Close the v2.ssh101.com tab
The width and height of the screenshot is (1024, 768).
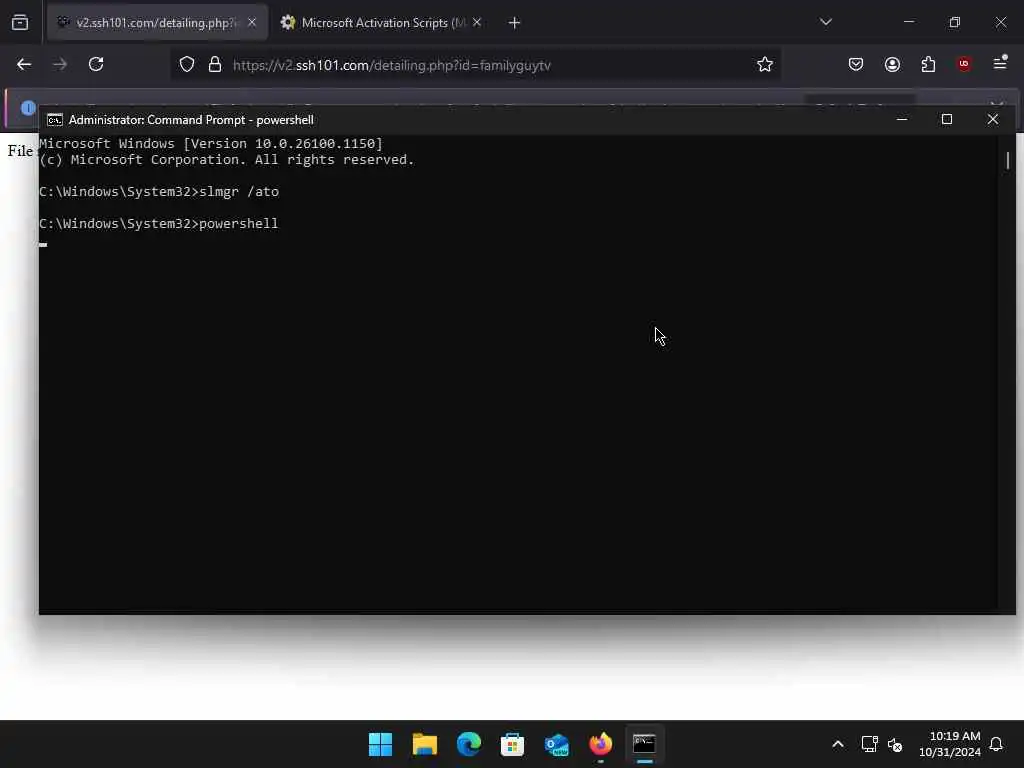coord(251,22)
